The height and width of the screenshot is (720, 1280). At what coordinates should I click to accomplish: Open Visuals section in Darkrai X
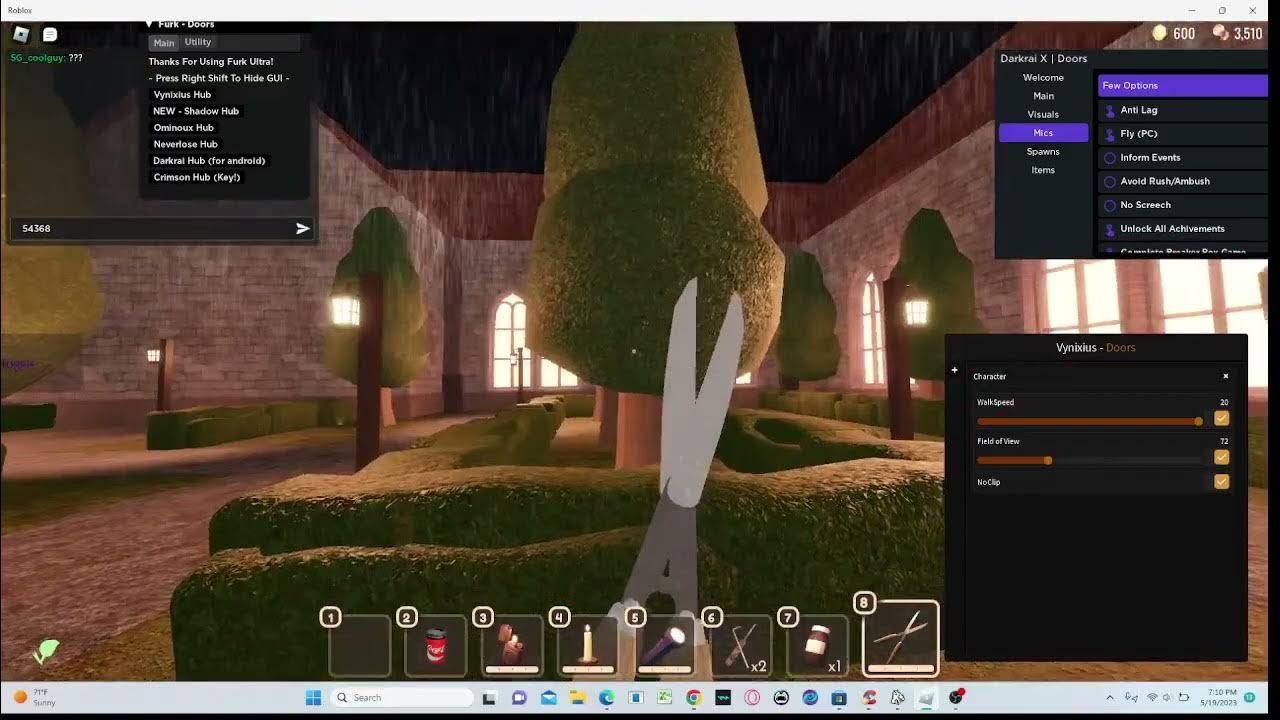[1043, 115]
